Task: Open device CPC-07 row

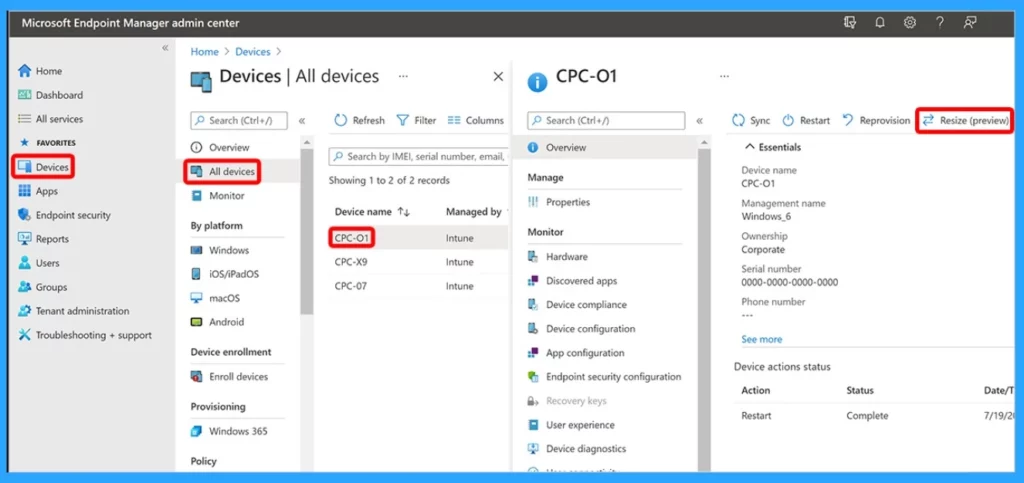Action: 418,287
